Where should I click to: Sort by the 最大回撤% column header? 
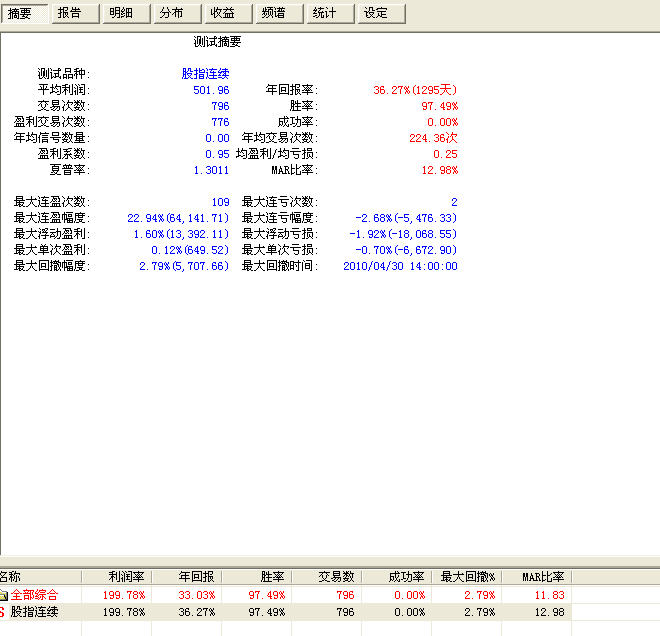coord(466,577)
